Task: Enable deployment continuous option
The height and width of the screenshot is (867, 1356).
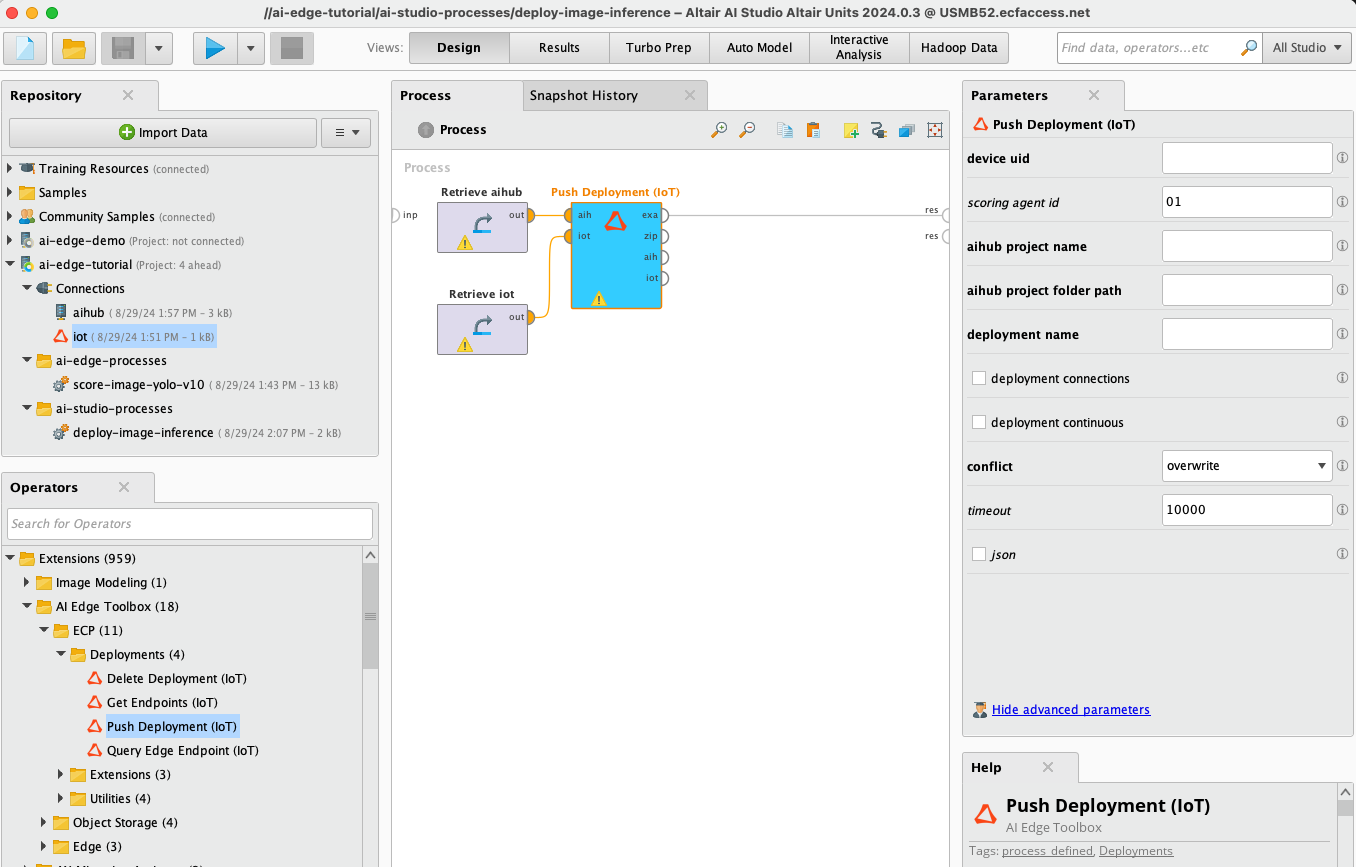Action: coord(978,421)
